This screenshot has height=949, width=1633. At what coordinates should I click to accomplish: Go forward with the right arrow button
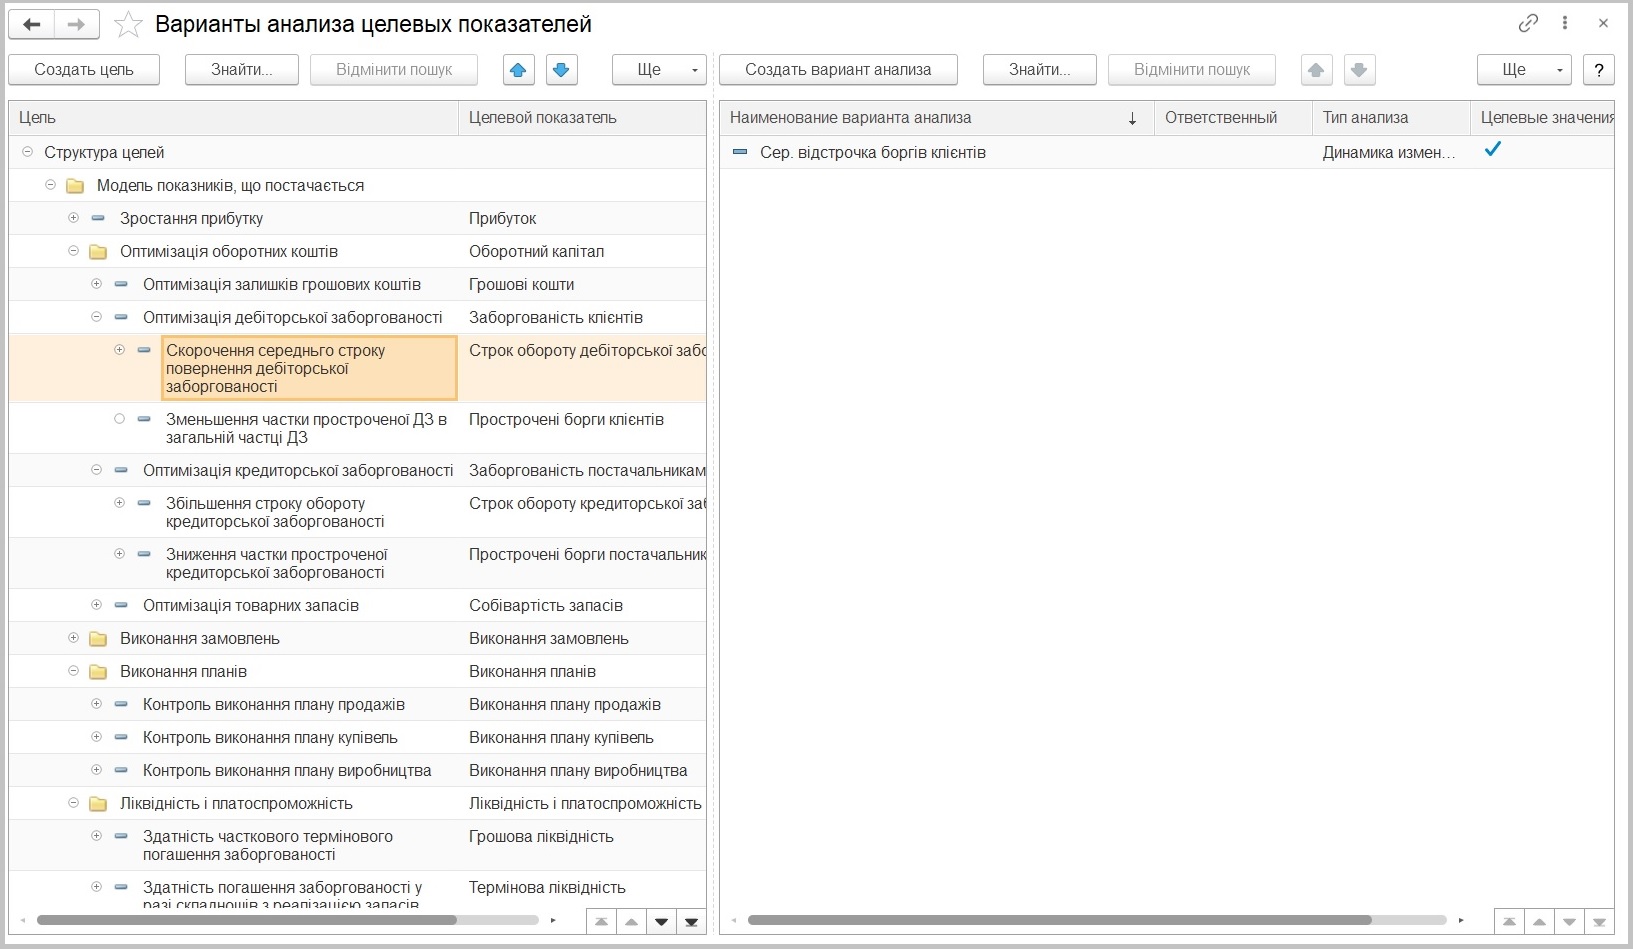click(77, 25)
